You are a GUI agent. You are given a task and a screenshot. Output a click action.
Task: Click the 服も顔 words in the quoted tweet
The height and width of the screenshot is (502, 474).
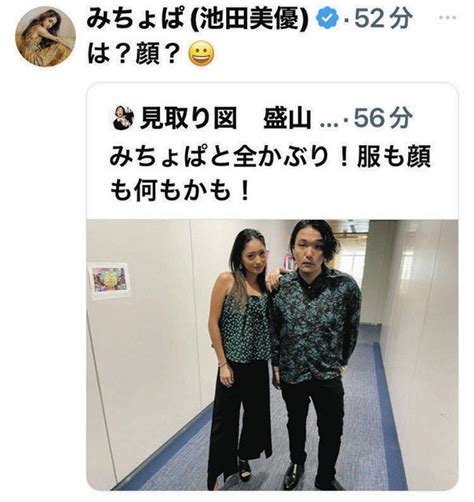[394, 156]
